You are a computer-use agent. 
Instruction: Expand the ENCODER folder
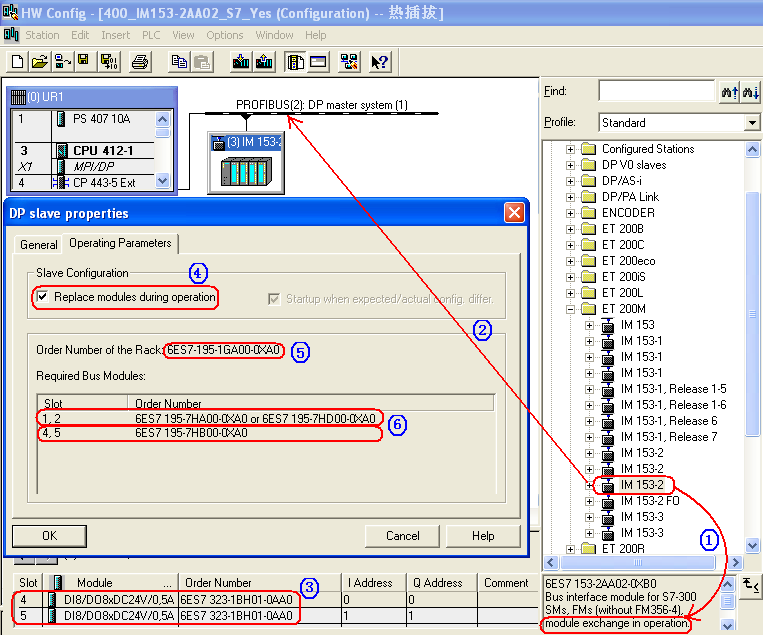570,214
